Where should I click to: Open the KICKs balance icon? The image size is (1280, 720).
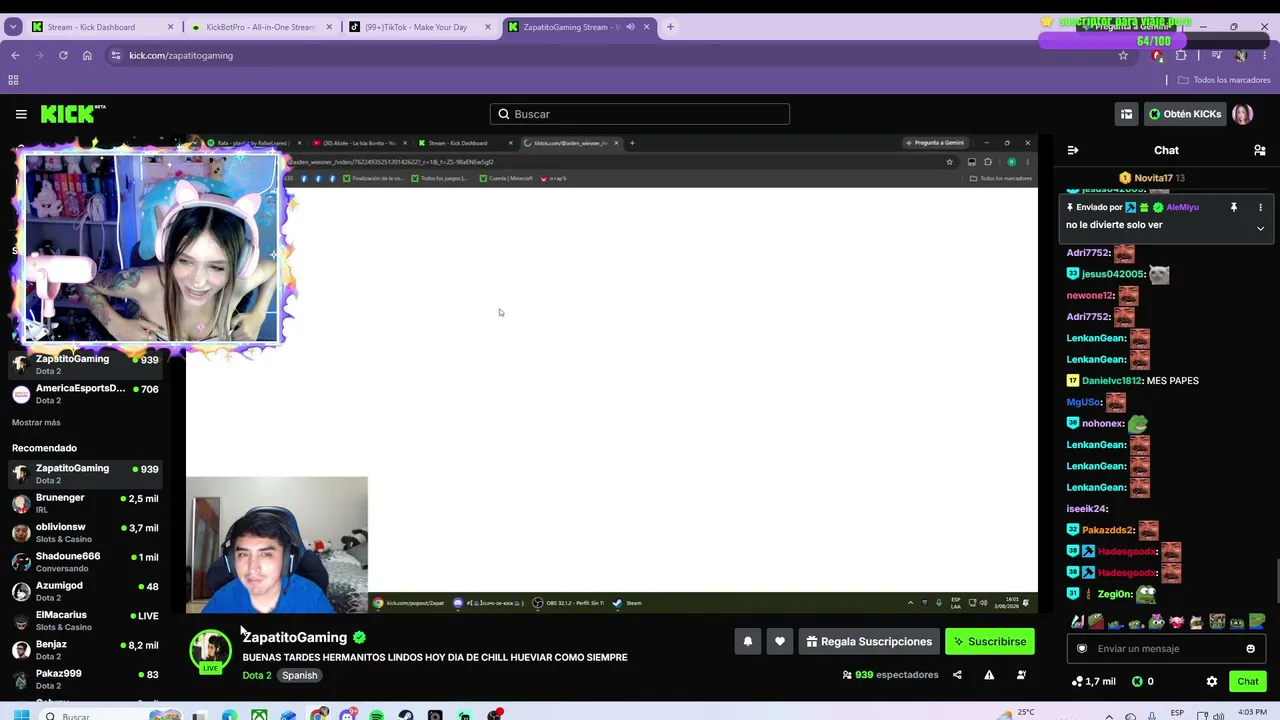pos(1137,682)
